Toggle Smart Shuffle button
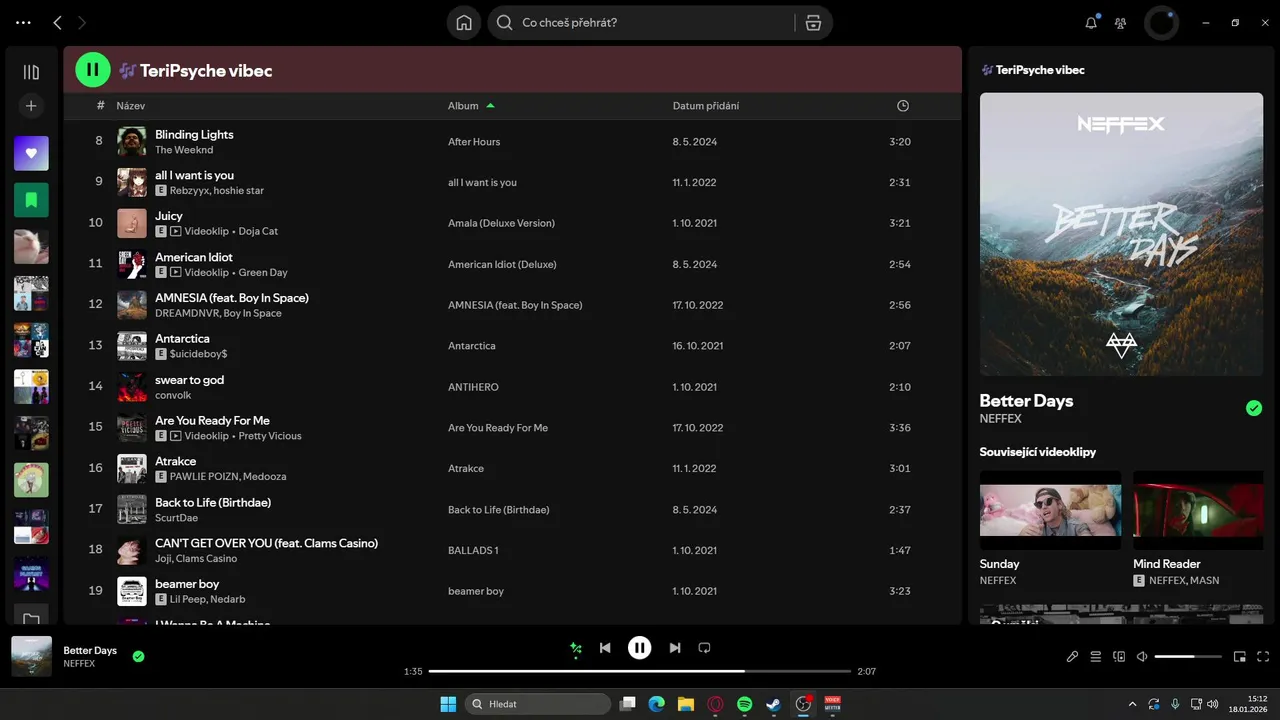The height and width of the screenshot is (720, 1280). [575, 648]
